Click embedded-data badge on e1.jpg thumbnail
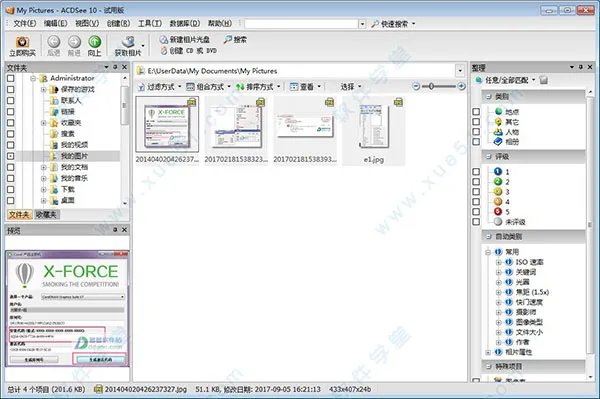Screen dimensions: 600x399 coord(398,102)
